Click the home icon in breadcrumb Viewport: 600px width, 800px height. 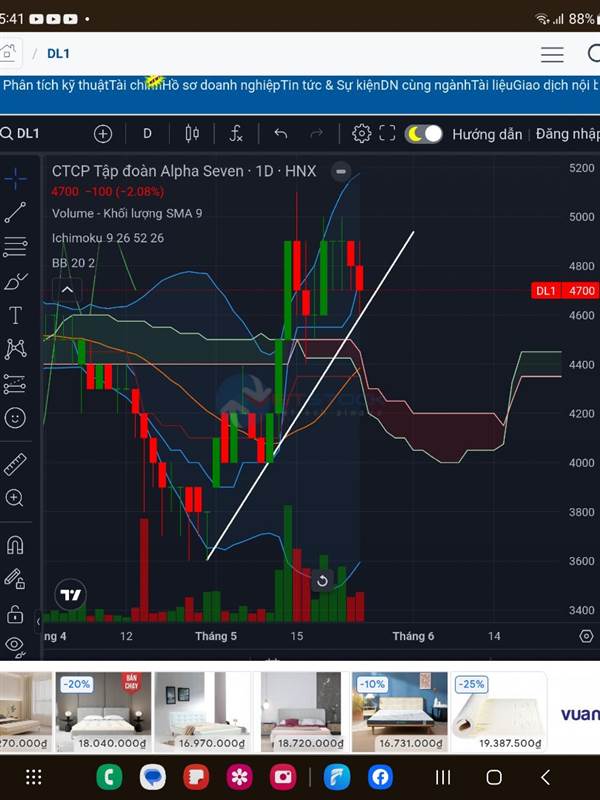click(9, 53)
